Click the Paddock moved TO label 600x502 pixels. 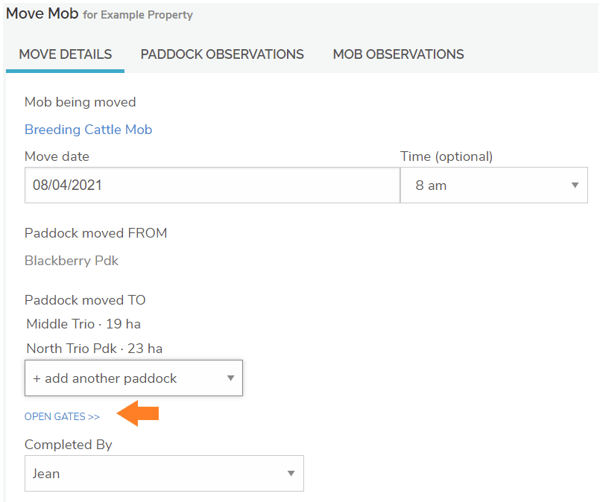coord(85,300)
